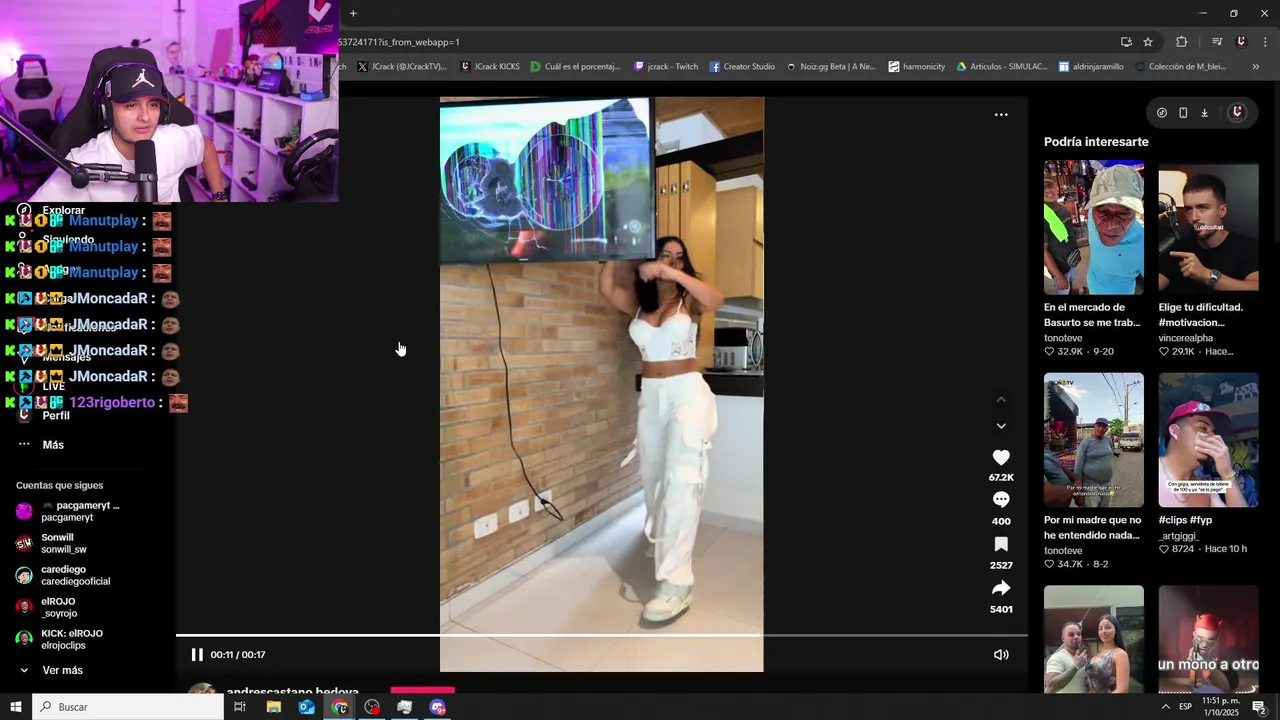
Task: Bookmark this page with the star icon
Action: click(1148, 42)
